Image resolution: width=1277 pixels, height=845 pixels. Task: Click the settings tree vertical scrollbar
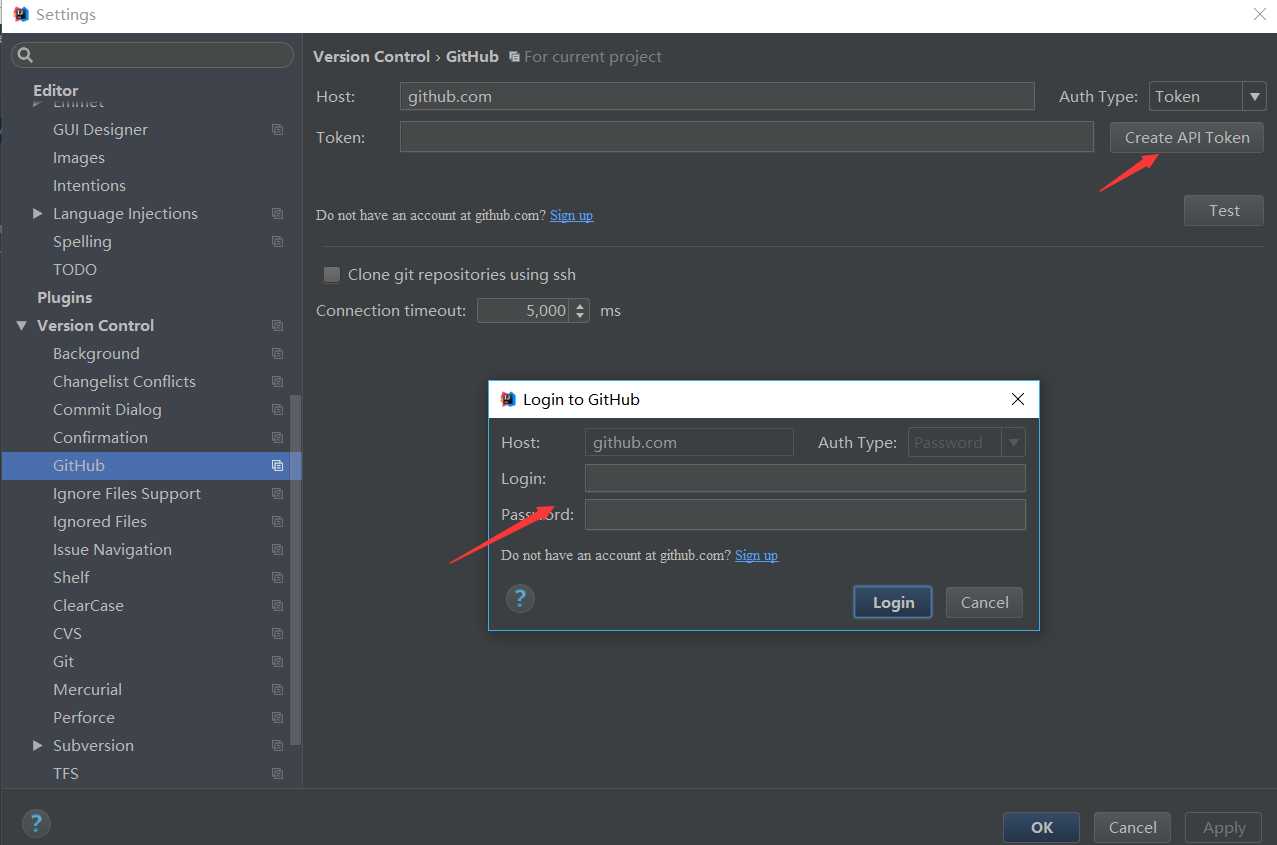pos(295,570)
